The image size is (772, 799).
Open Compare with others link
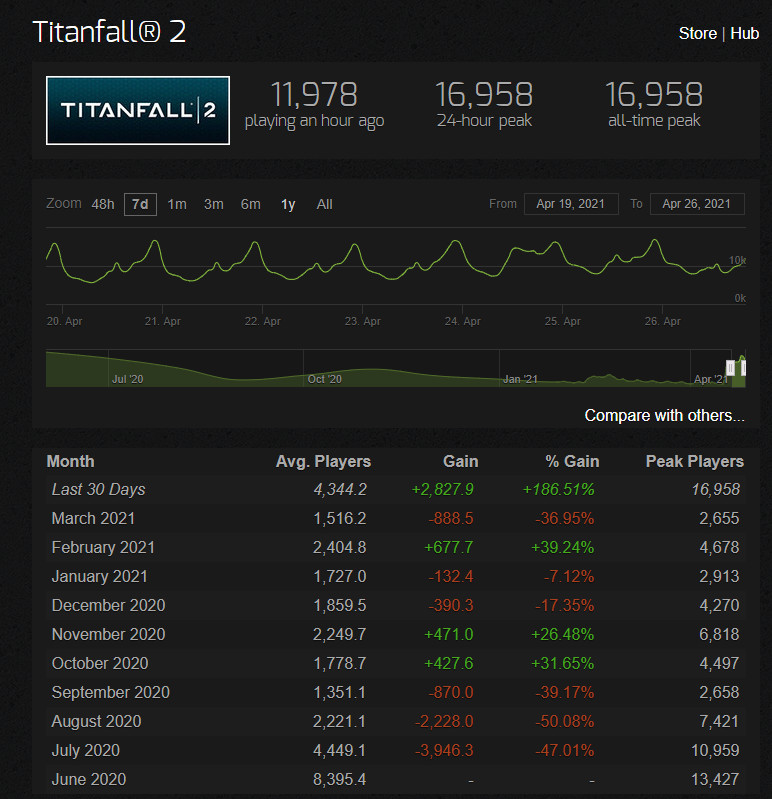coord(664,415)
